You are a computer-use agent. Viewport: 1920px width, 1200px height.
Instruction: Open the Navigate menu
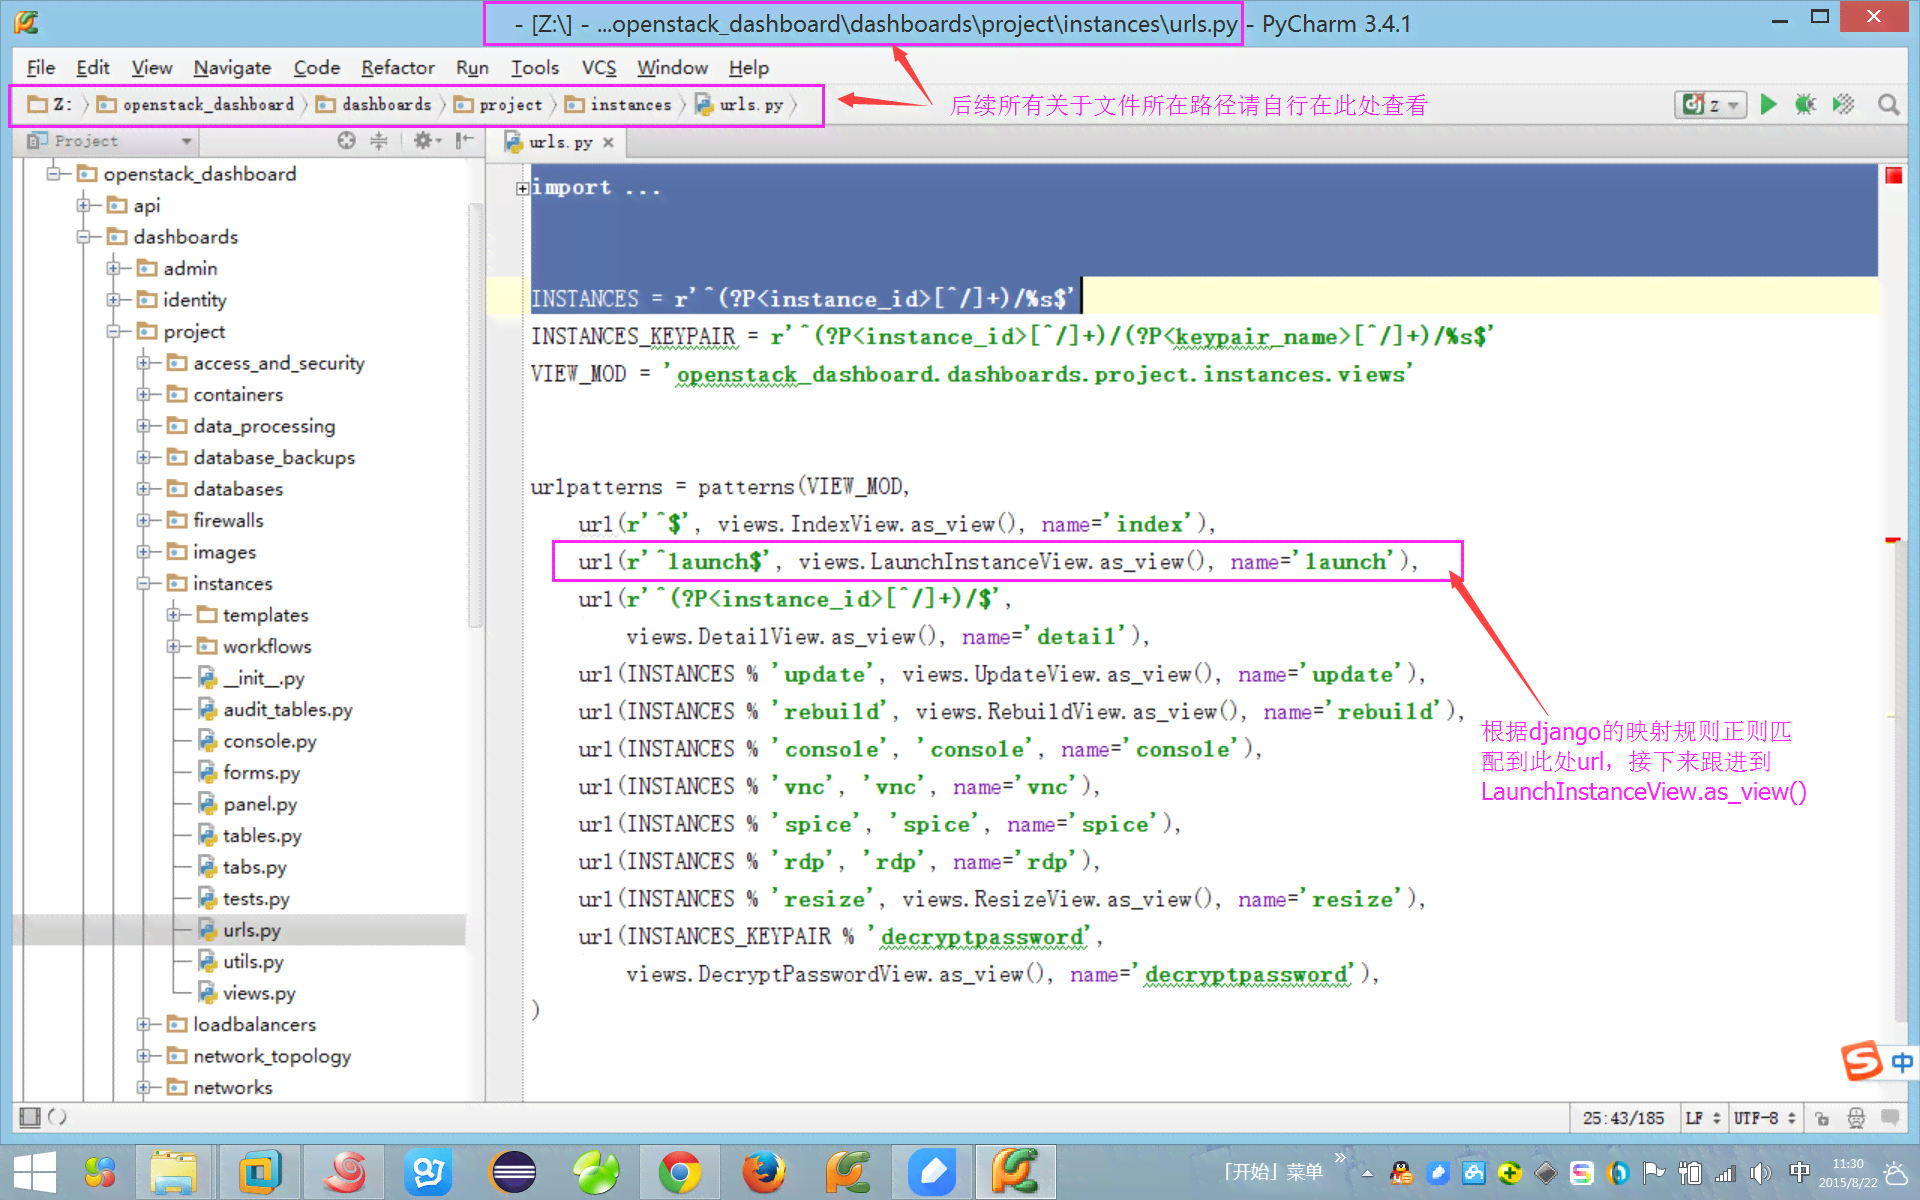tap(232, 67)
